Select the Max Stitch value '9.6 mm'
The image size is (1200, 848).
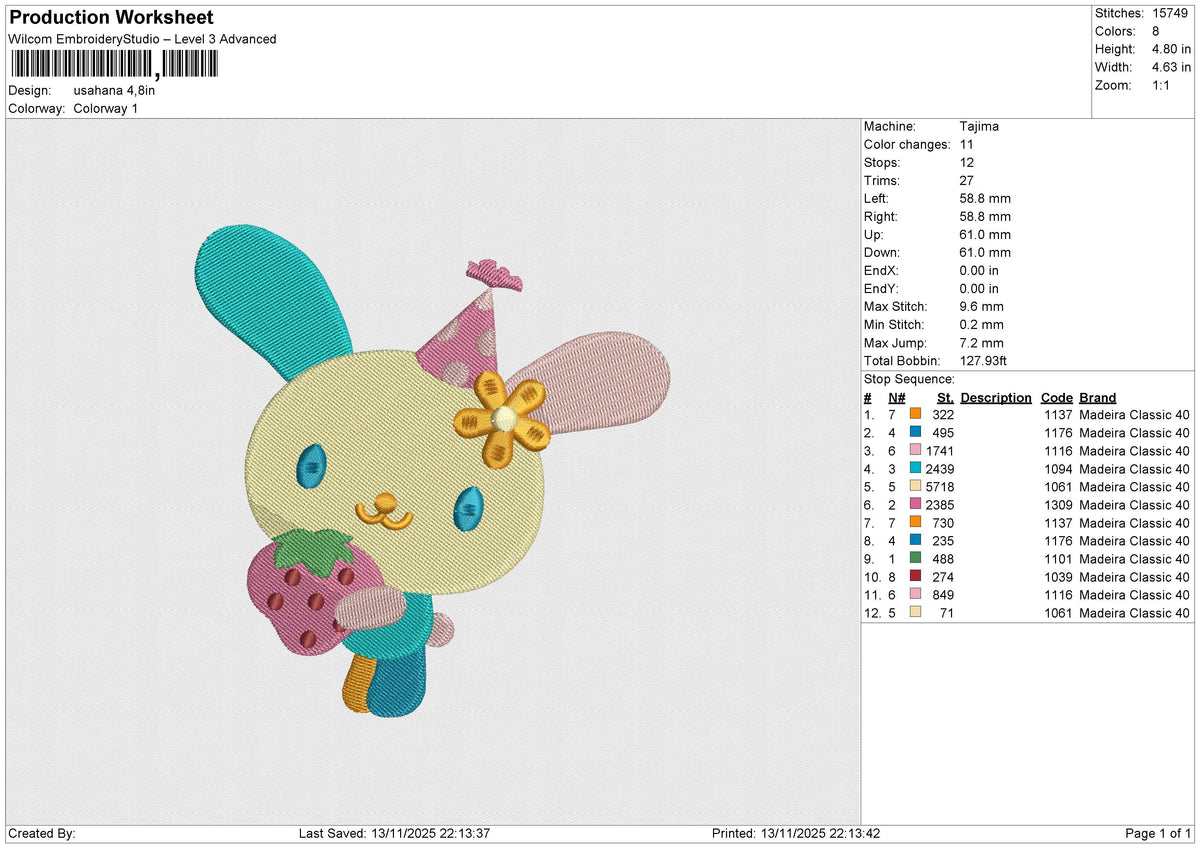tap(981, 307)
